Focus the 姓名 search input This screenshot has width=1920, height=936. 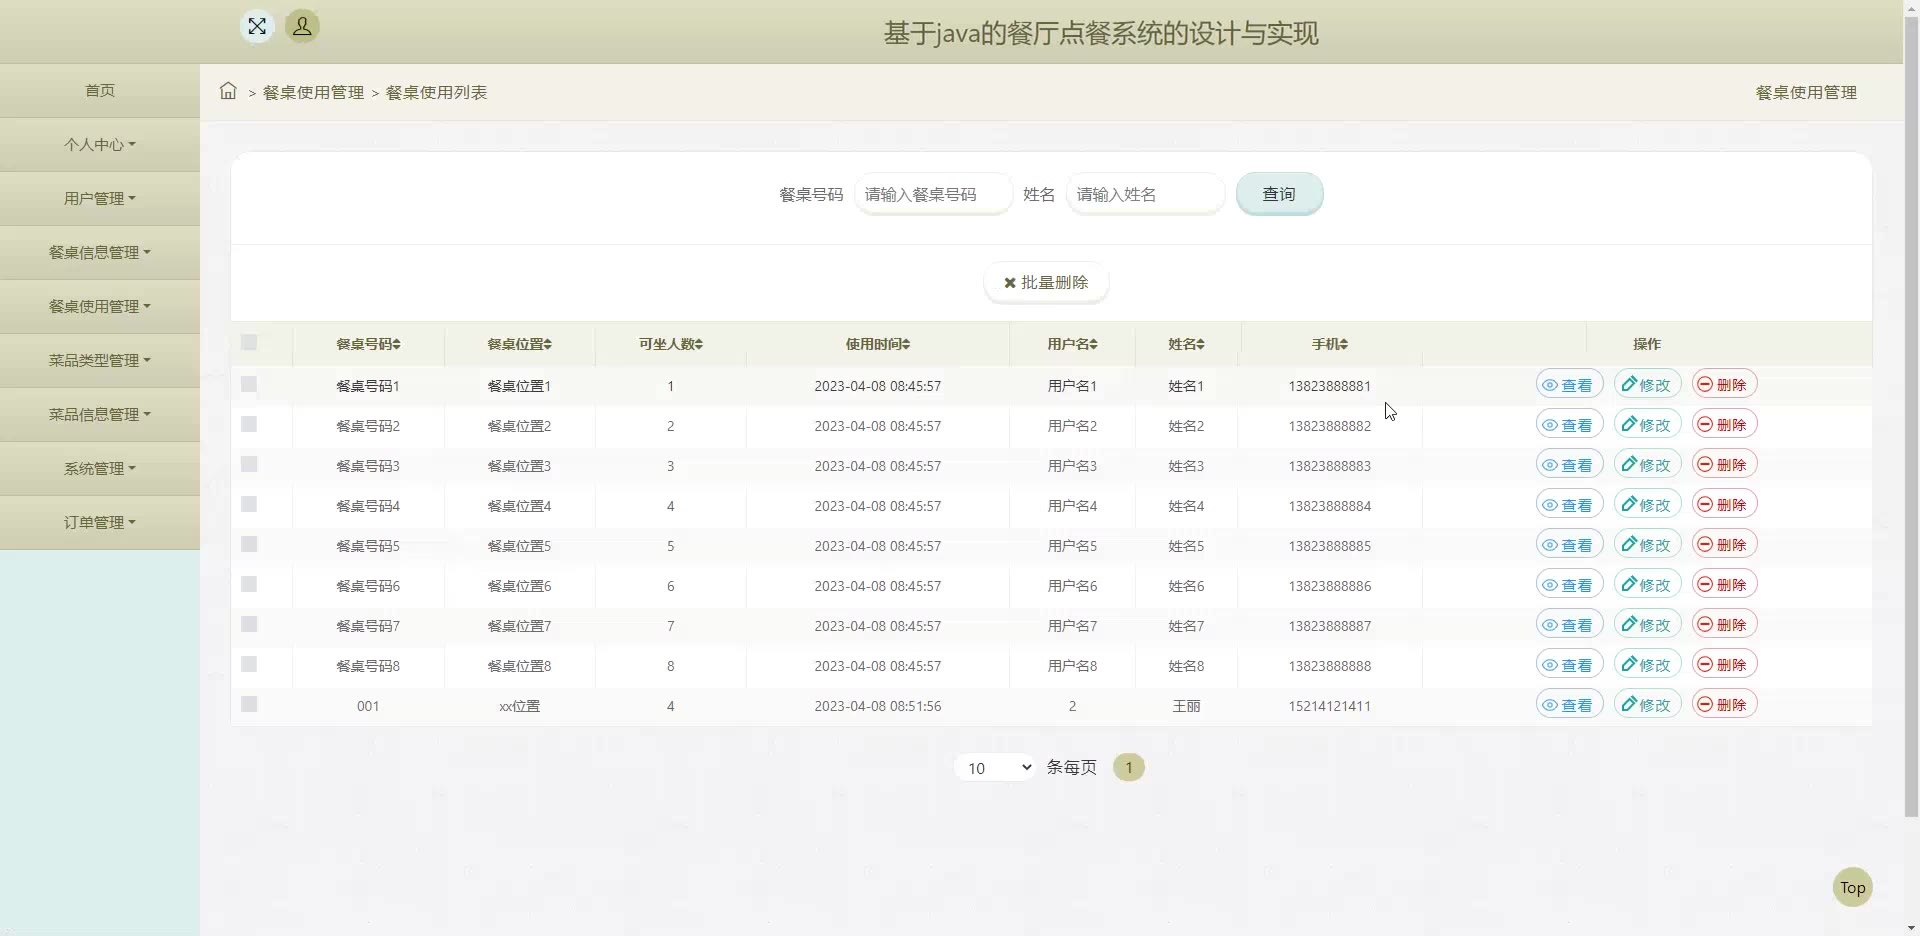1145,194
